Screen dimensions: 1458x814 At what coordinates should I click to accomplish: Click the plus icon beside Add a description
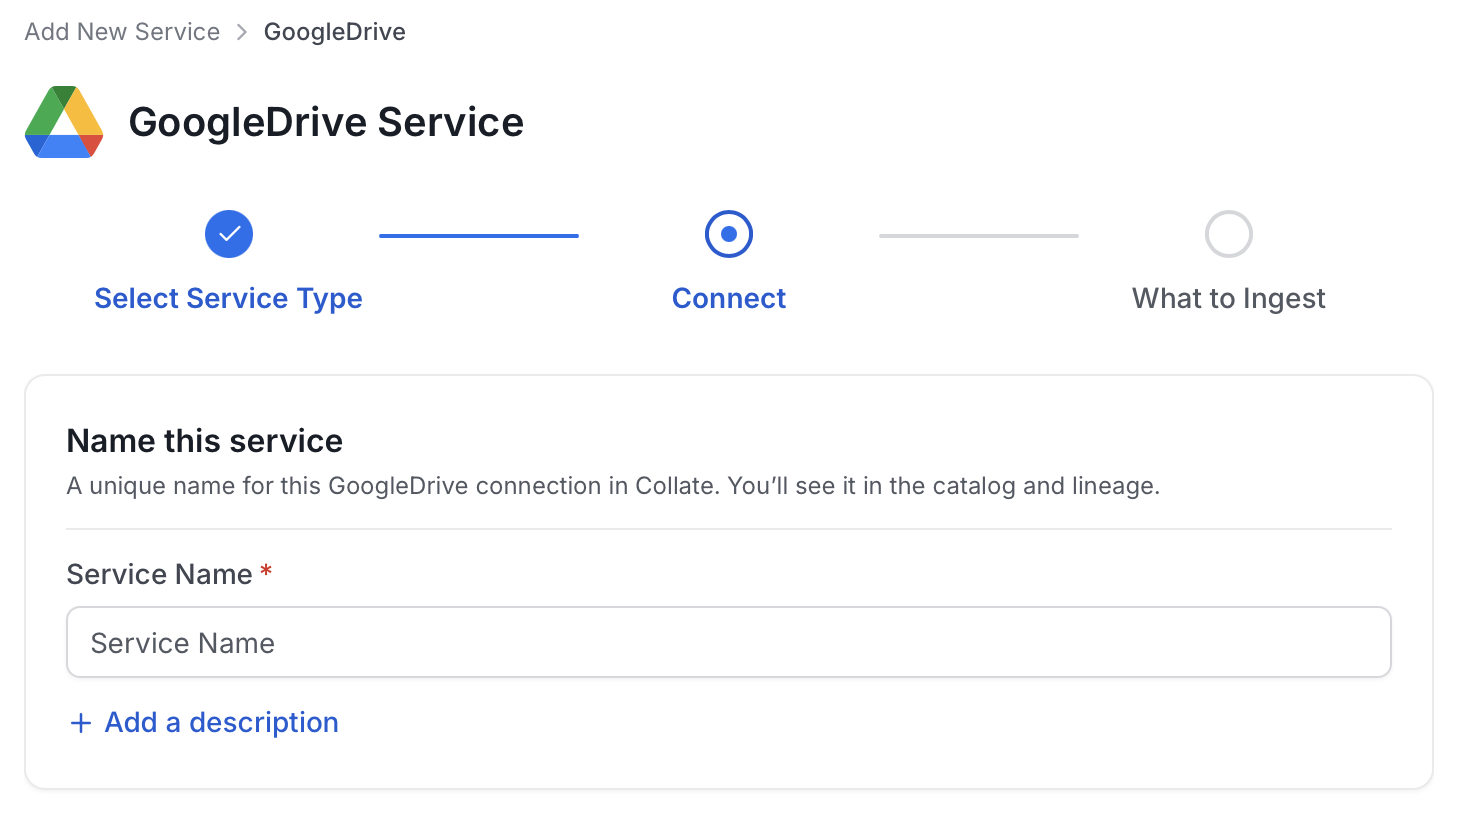[81, 723]
